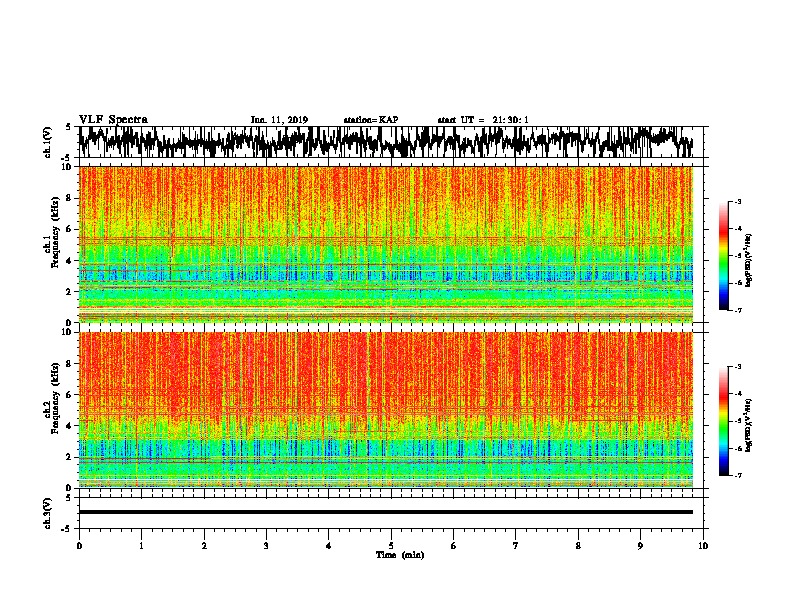This screenshot has width=792, height=612.
Task: Click inside the ch.1 spectrogram panel
Action: pos(386,244)
